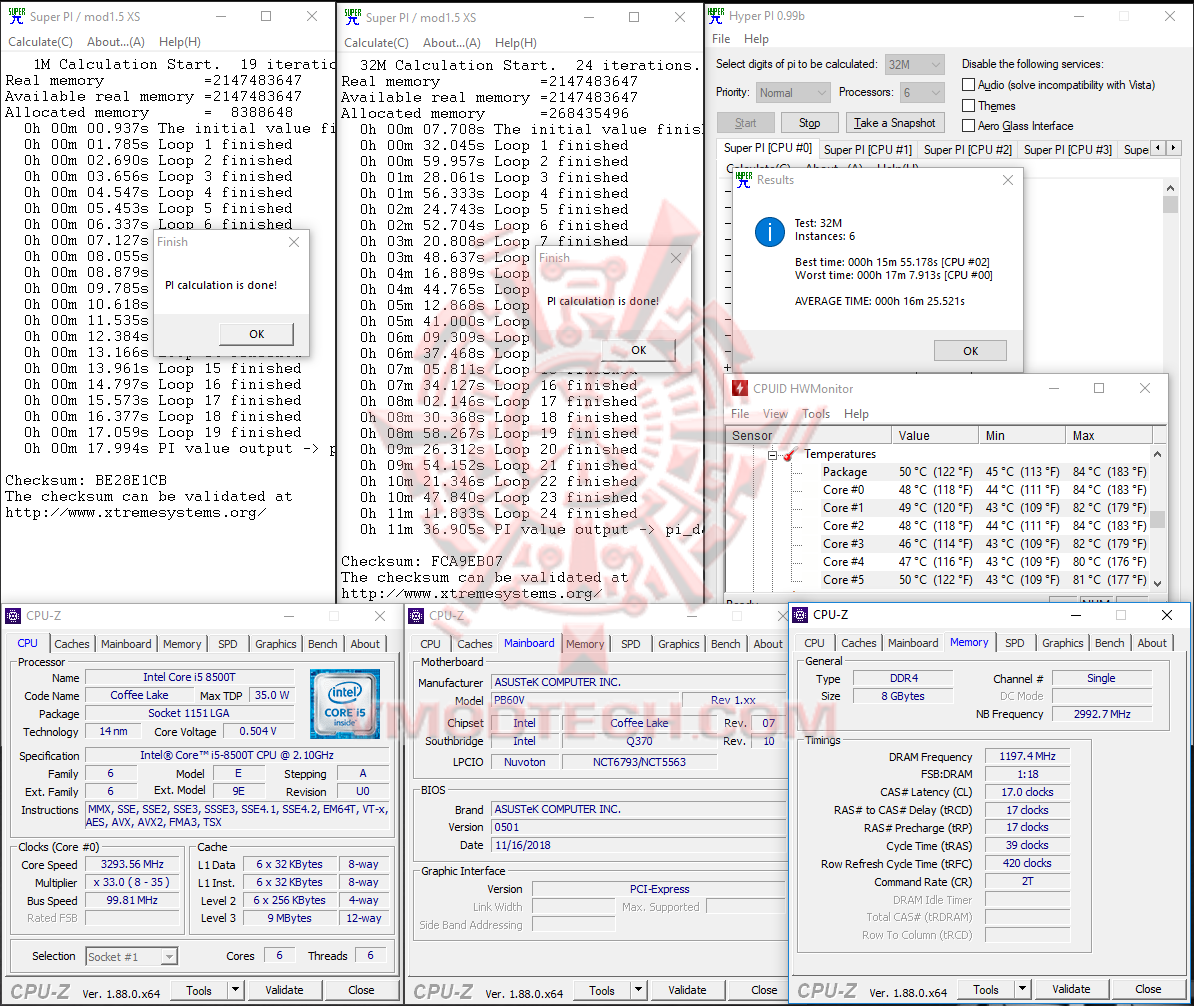
Task: Click HWMonitor vertical scrollbar thumb
Action: tap(1157, 519)
